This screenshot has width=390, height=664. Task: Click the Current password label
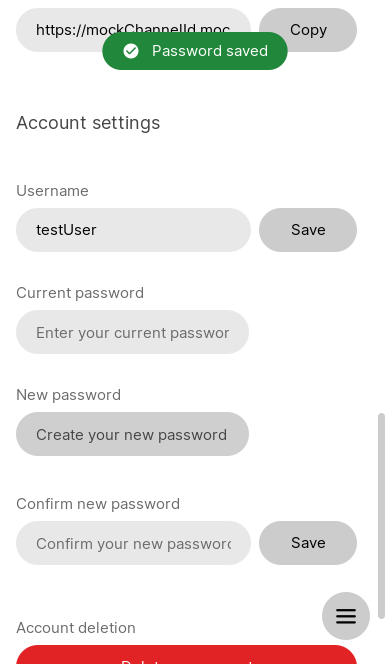point(80,293)
